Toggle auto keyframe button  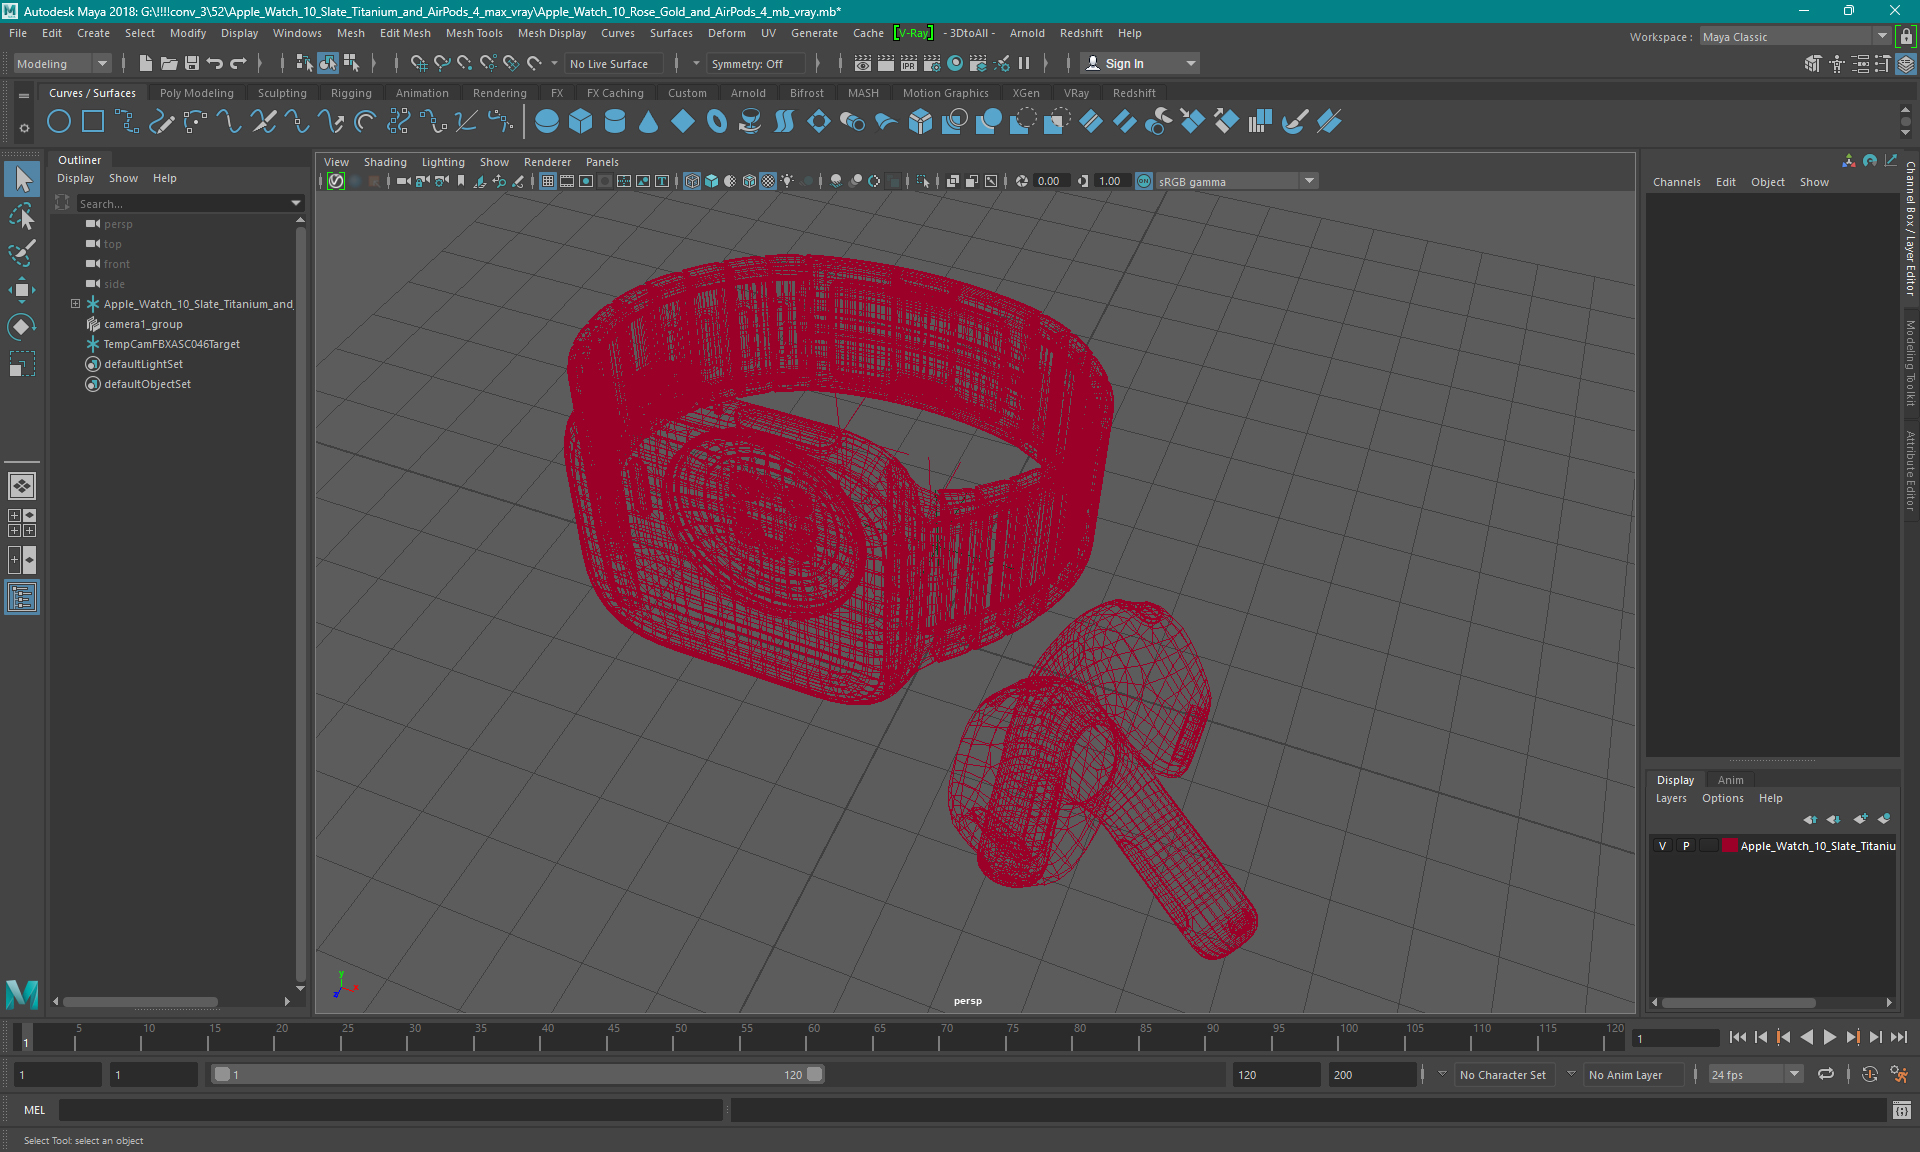[1869, 1075]
